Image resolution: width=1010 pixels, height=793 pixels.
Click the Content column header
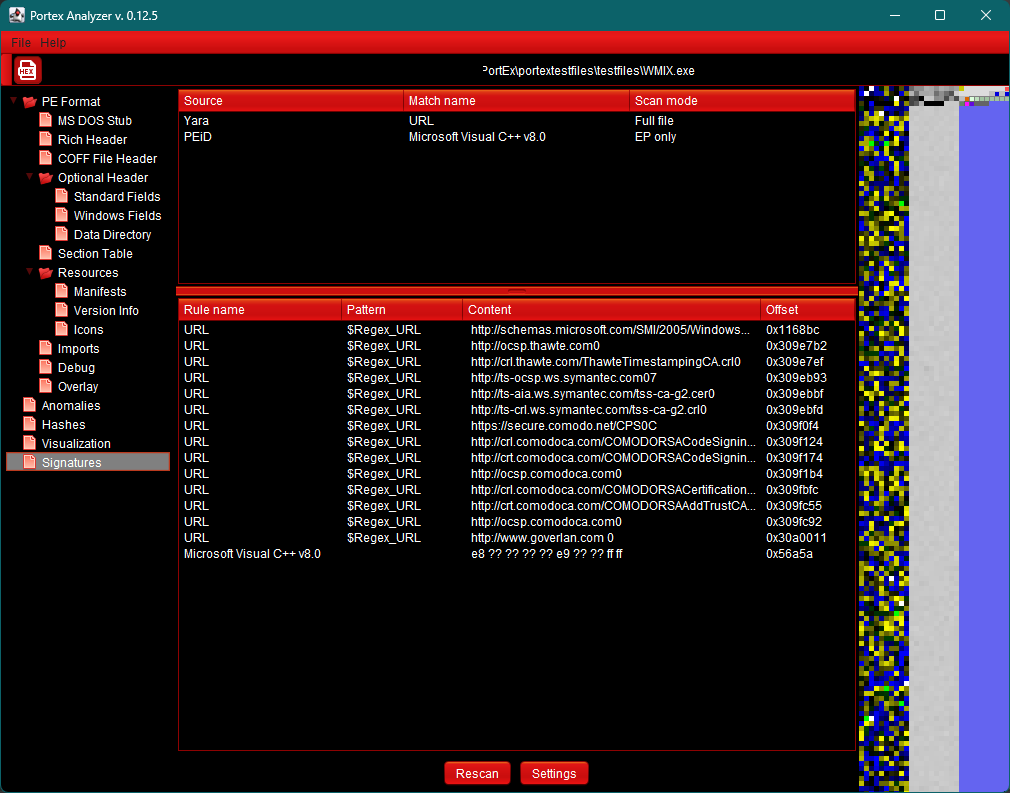pyautogui.click(x=611, y=310)
